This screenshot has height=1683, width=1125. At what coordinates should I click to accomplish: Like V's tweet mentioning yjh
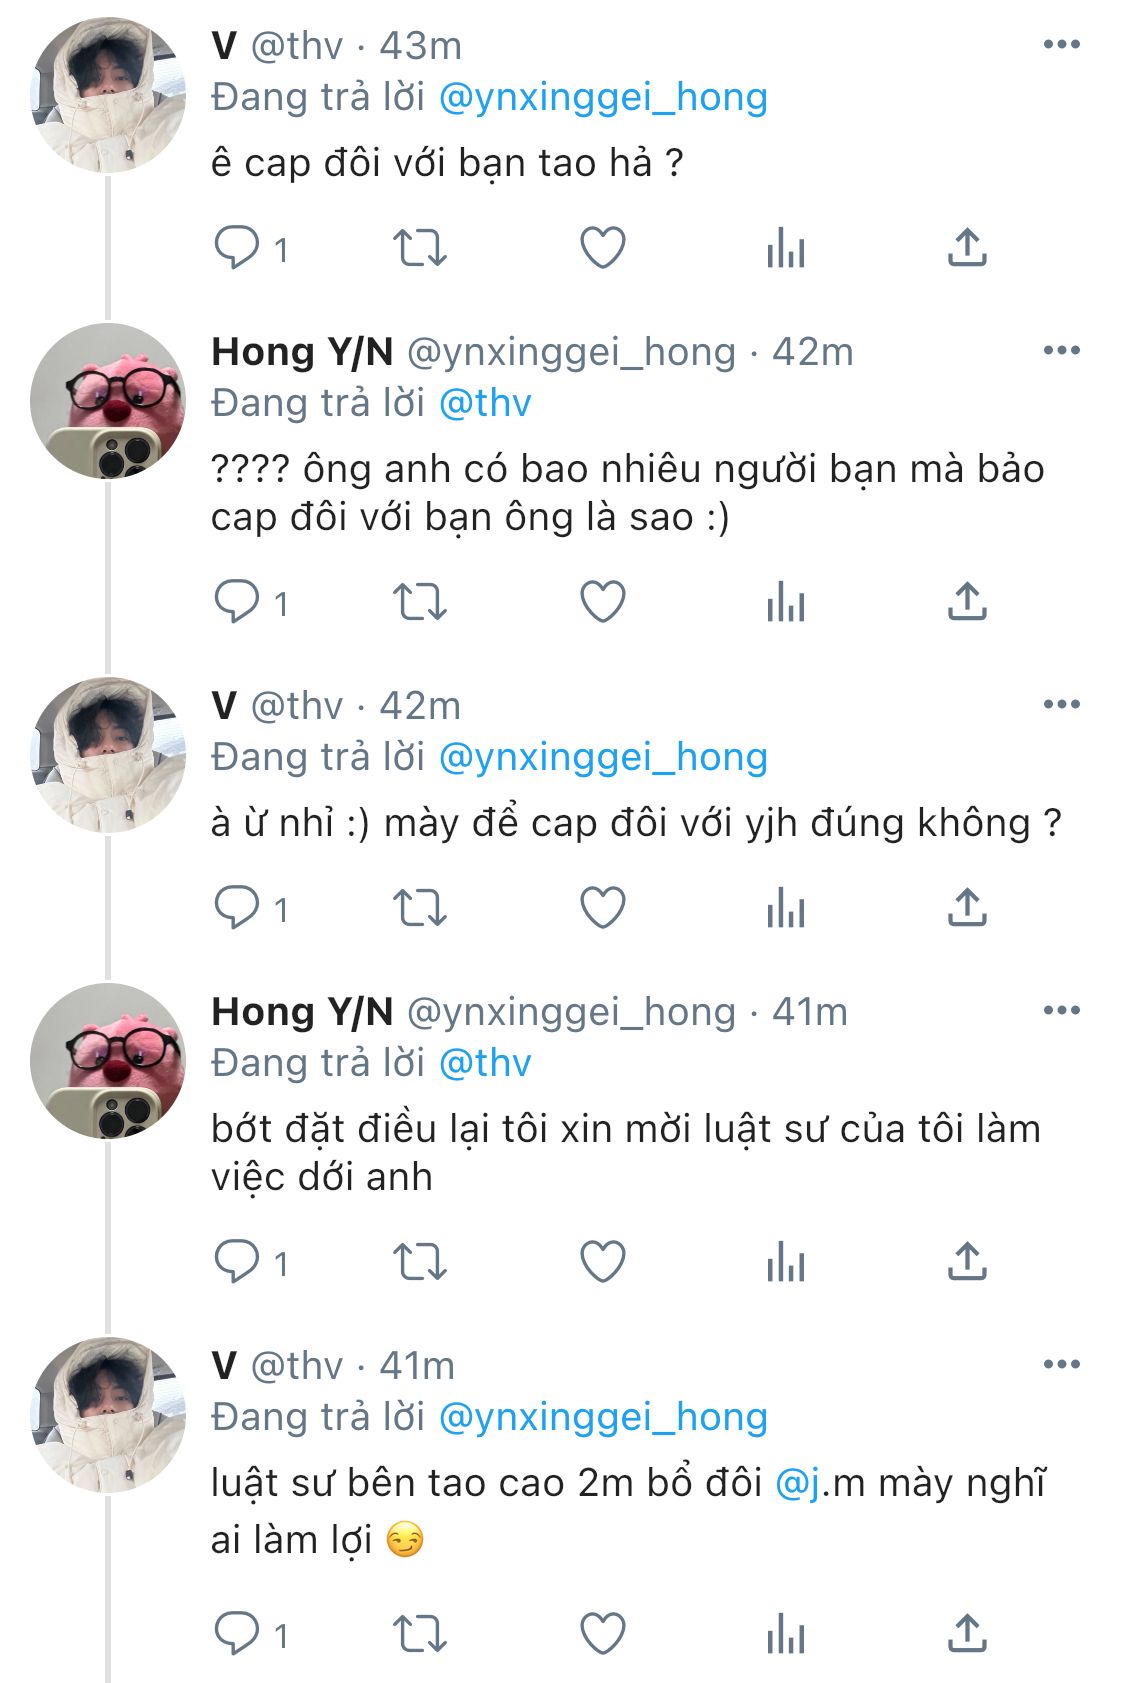click(x=603, y=908)
